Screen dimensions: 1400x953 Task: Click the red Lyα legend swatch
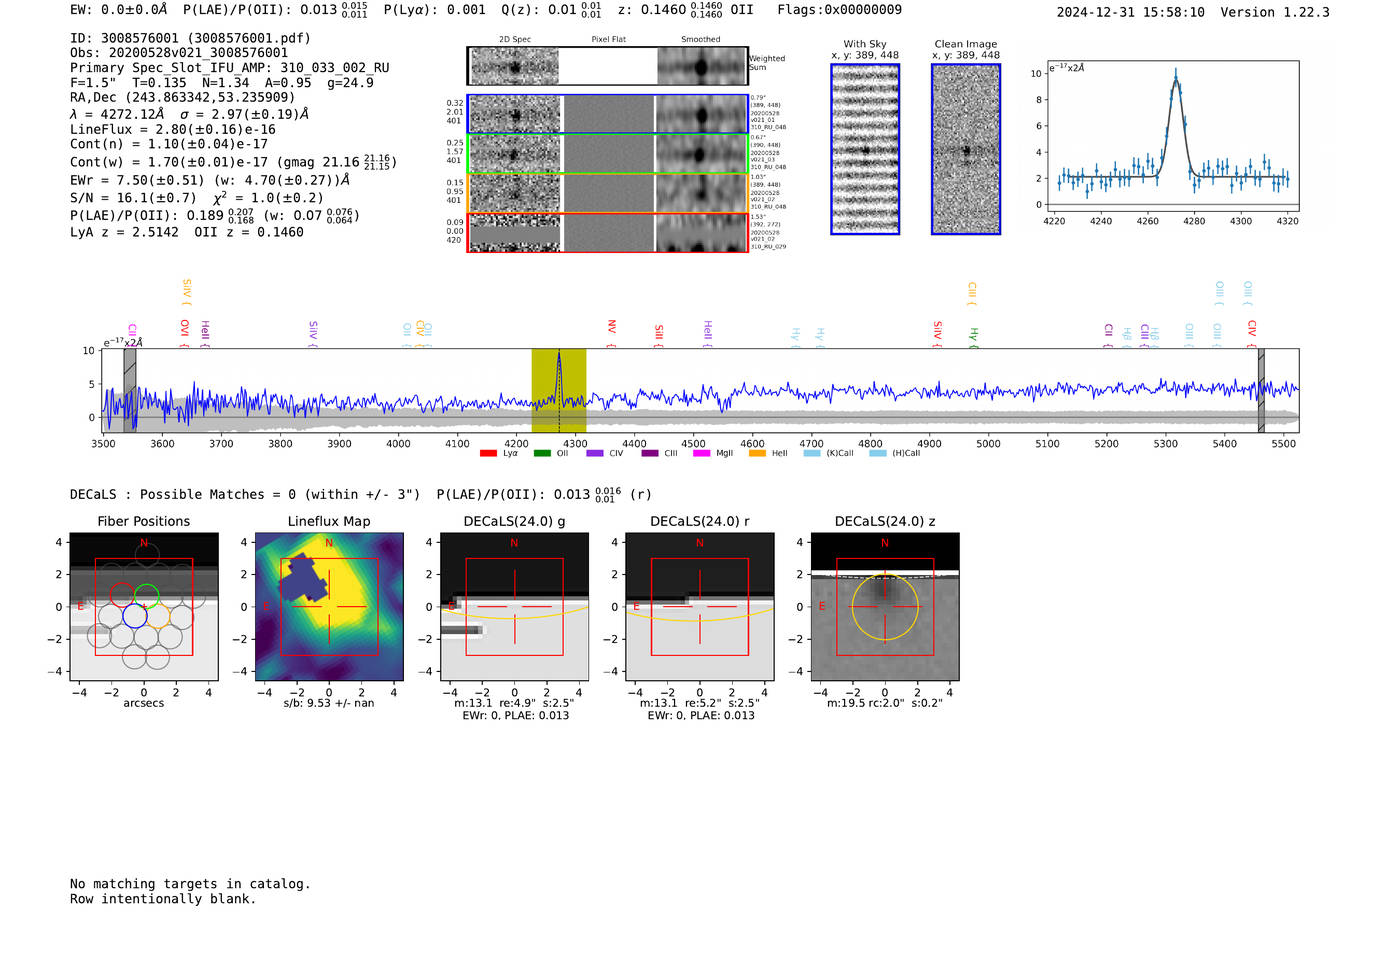point(488,454)
